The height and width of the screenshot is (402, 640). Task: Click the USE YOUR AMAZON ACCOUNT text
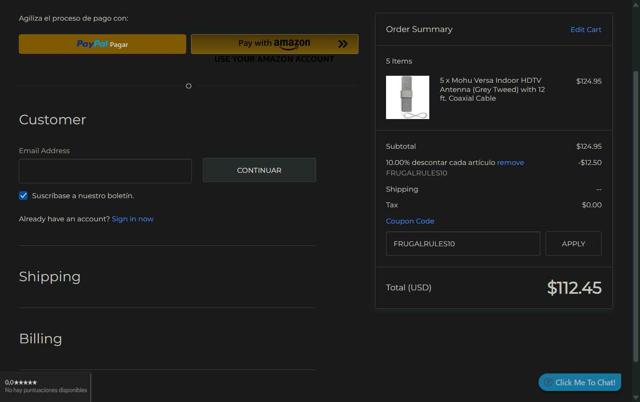coord(274,59)
